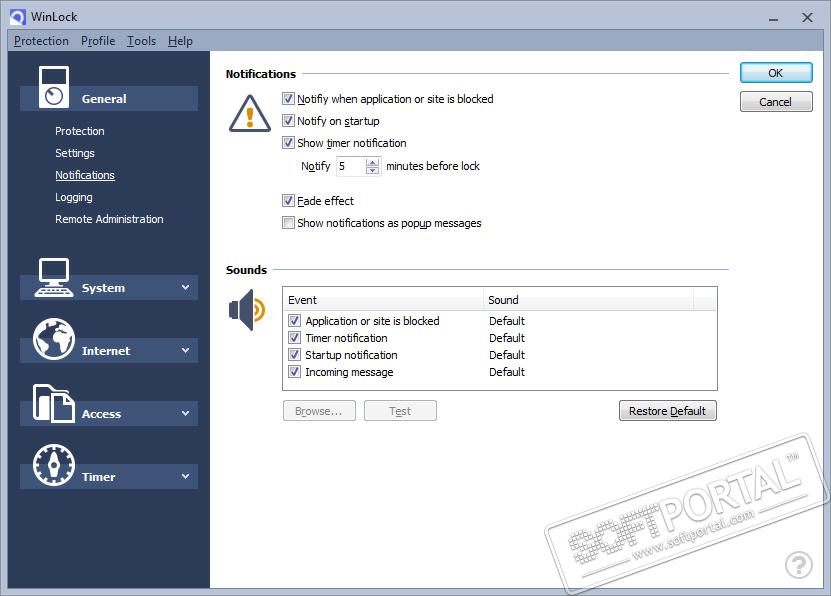Expand the System section chevron
The width and height of the screenshot is (831, 596).
[185, 287]
